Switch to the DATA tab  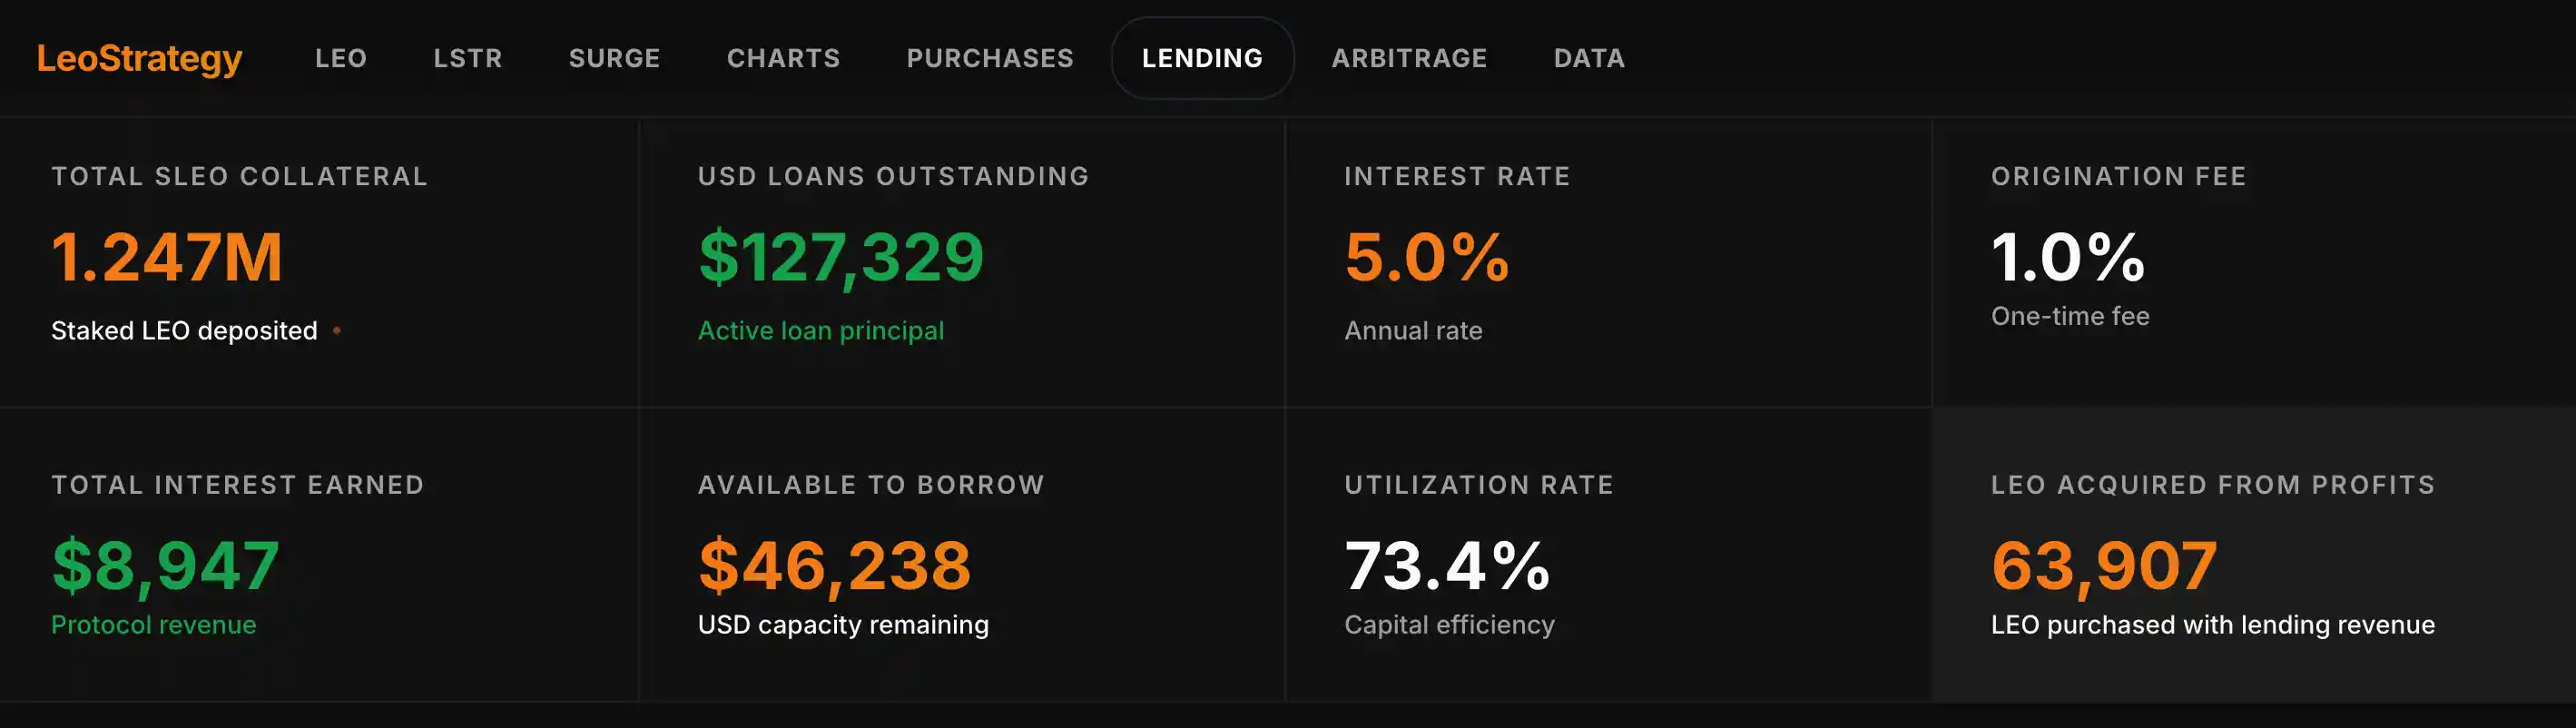click(x=1589, y=58)
